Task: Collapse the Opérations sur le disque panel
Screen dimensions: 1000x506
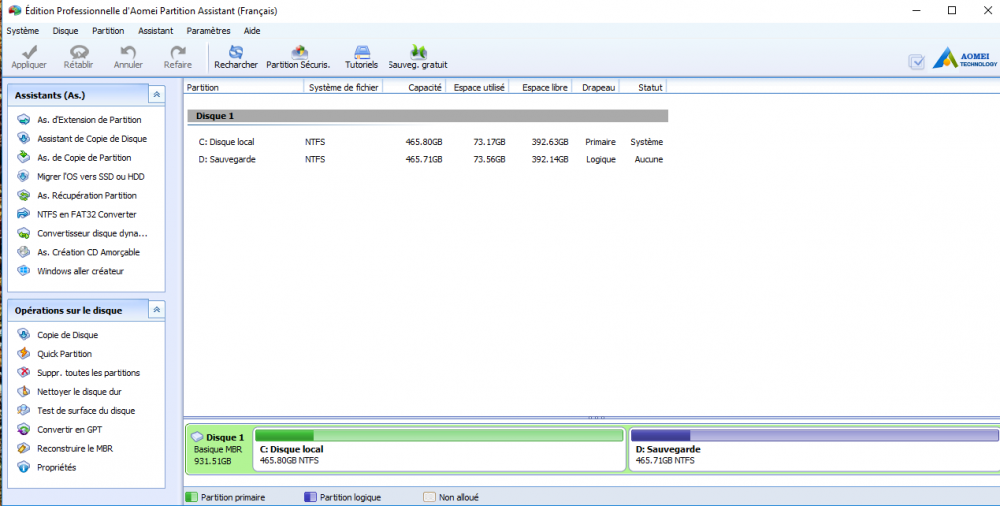Action: (156, 310)
